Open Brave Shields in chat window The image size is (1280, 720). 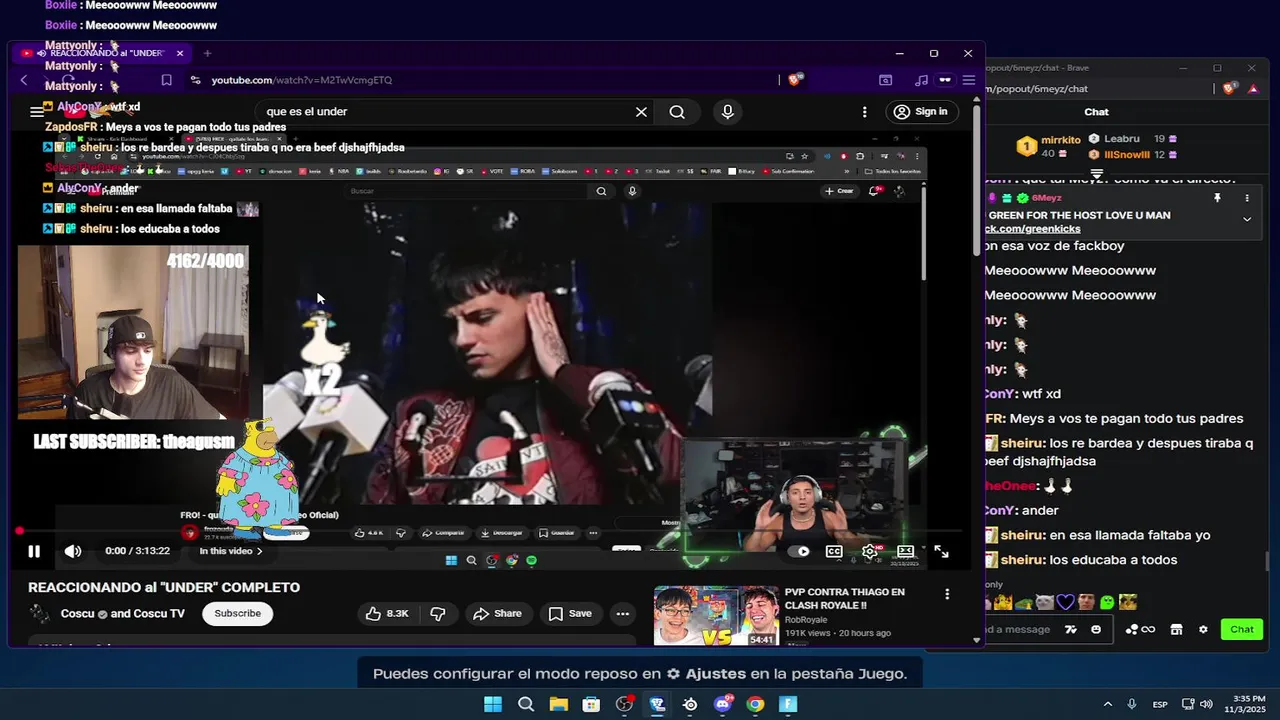(1230, 89)
